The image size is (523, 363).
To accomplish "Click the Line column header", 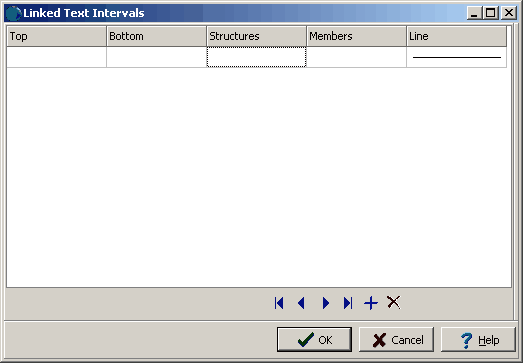I will [x=457, y=36].
